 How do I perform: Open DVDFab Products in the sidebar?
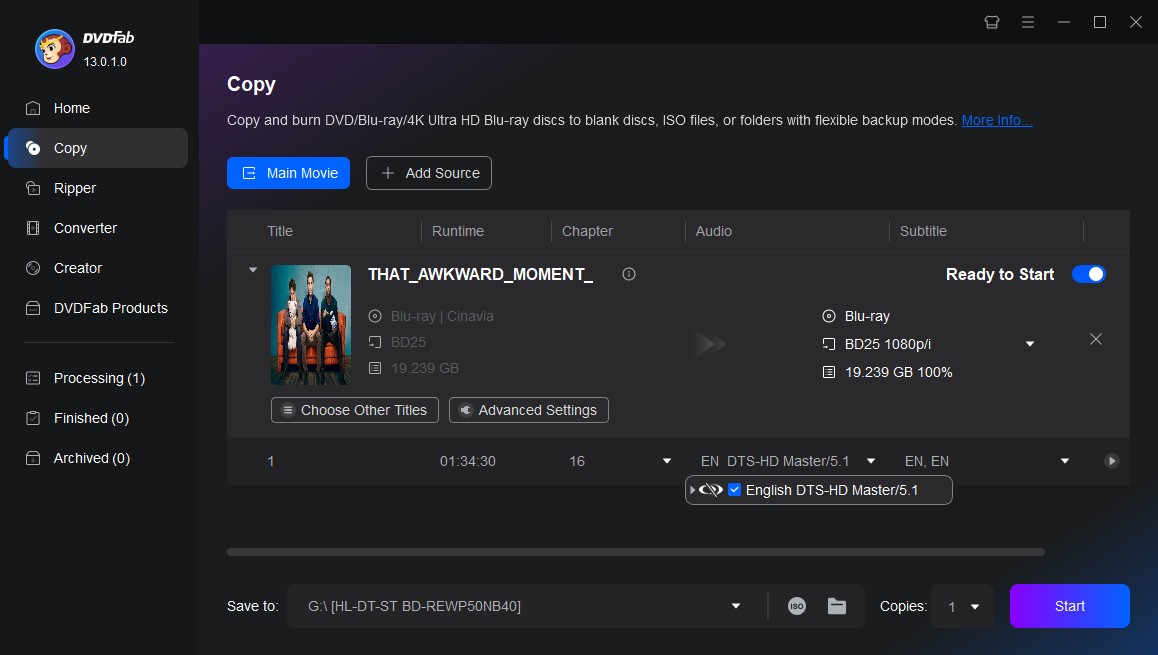point(109,307)
